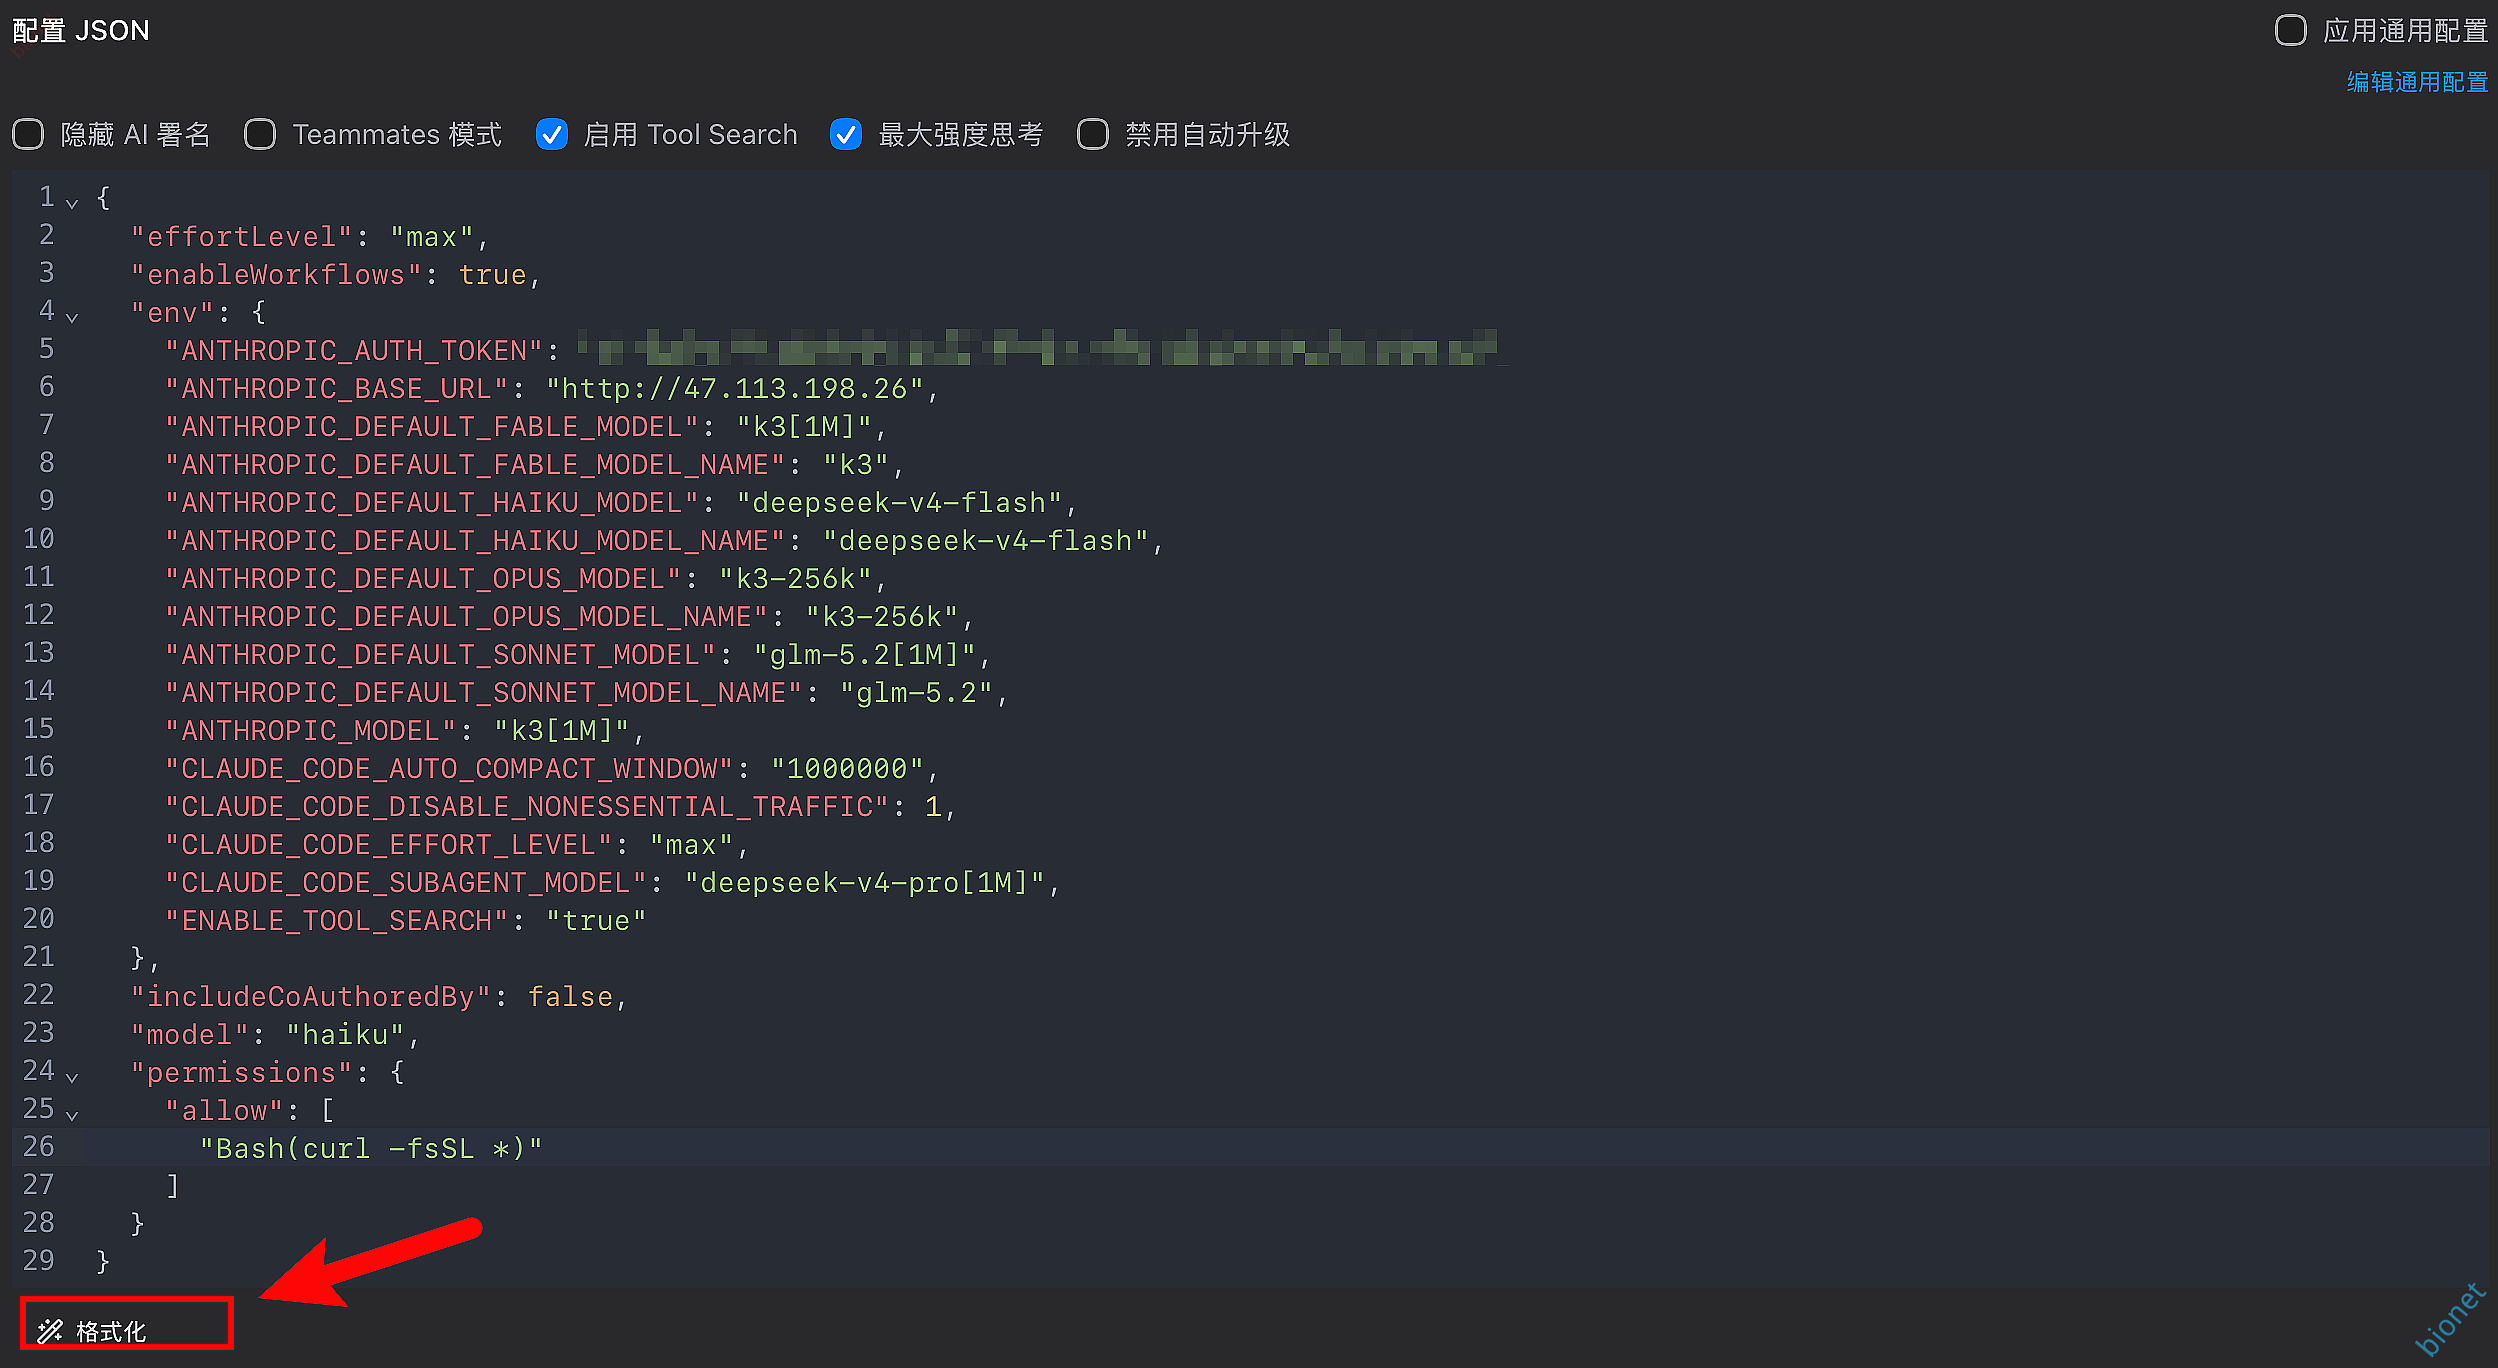Click the "1000000" compact window value
Screen dimensions: 2498x1368
pos(847,769)
